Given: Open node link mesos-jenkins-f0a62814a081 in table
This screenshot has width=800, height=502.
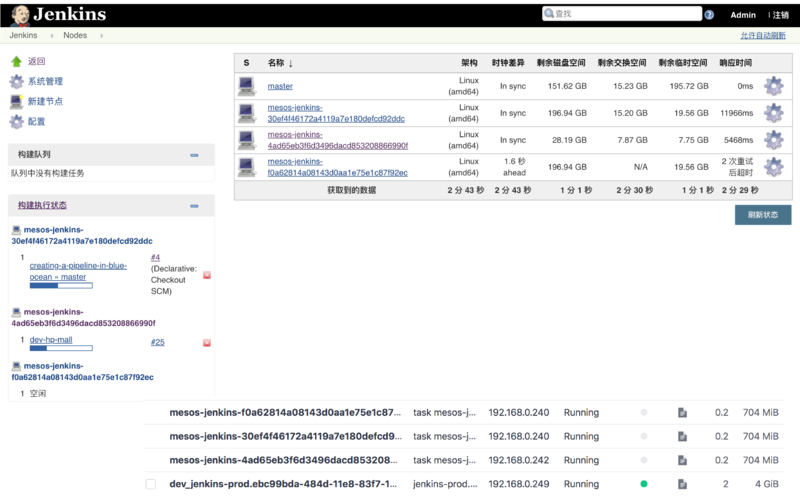Looking at the screenshot, I should point(338,167).
